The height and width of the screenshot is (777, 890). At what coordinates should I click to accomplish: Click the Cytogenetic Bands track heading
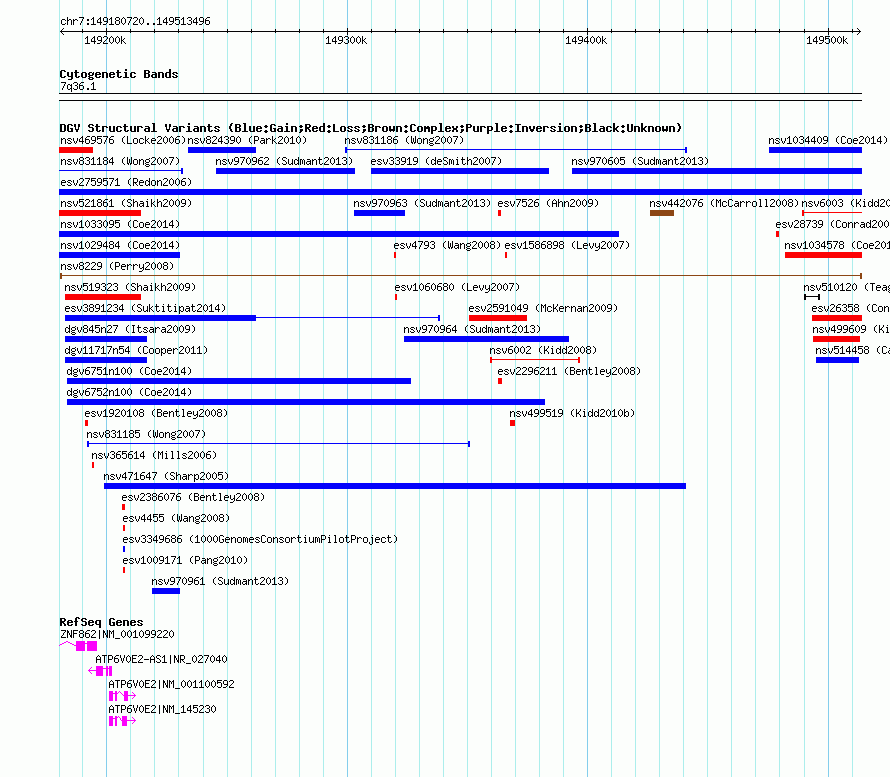point(119,74)
